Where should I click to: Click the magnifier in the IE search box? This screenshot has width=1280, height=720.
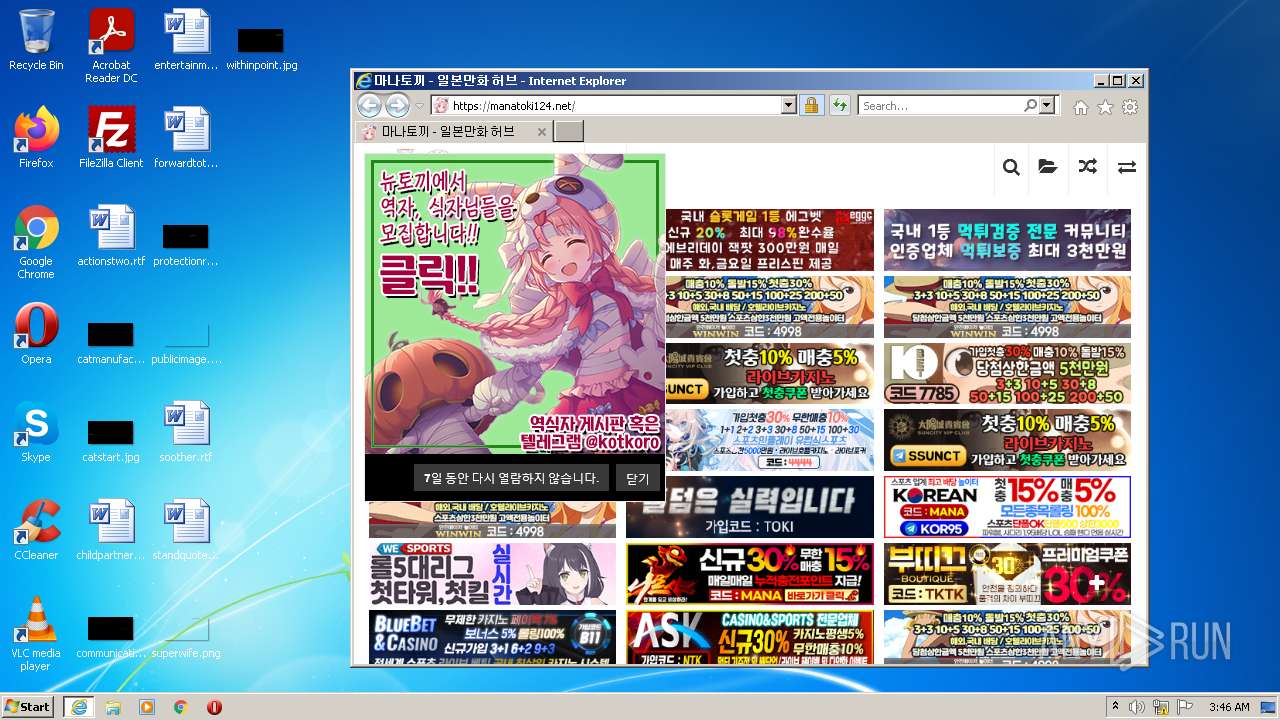click(x=1030, y=105)
